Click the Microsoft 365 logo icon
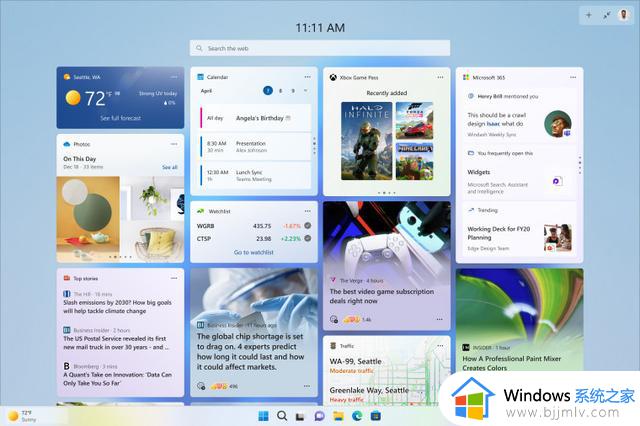 tap(466, 77)
